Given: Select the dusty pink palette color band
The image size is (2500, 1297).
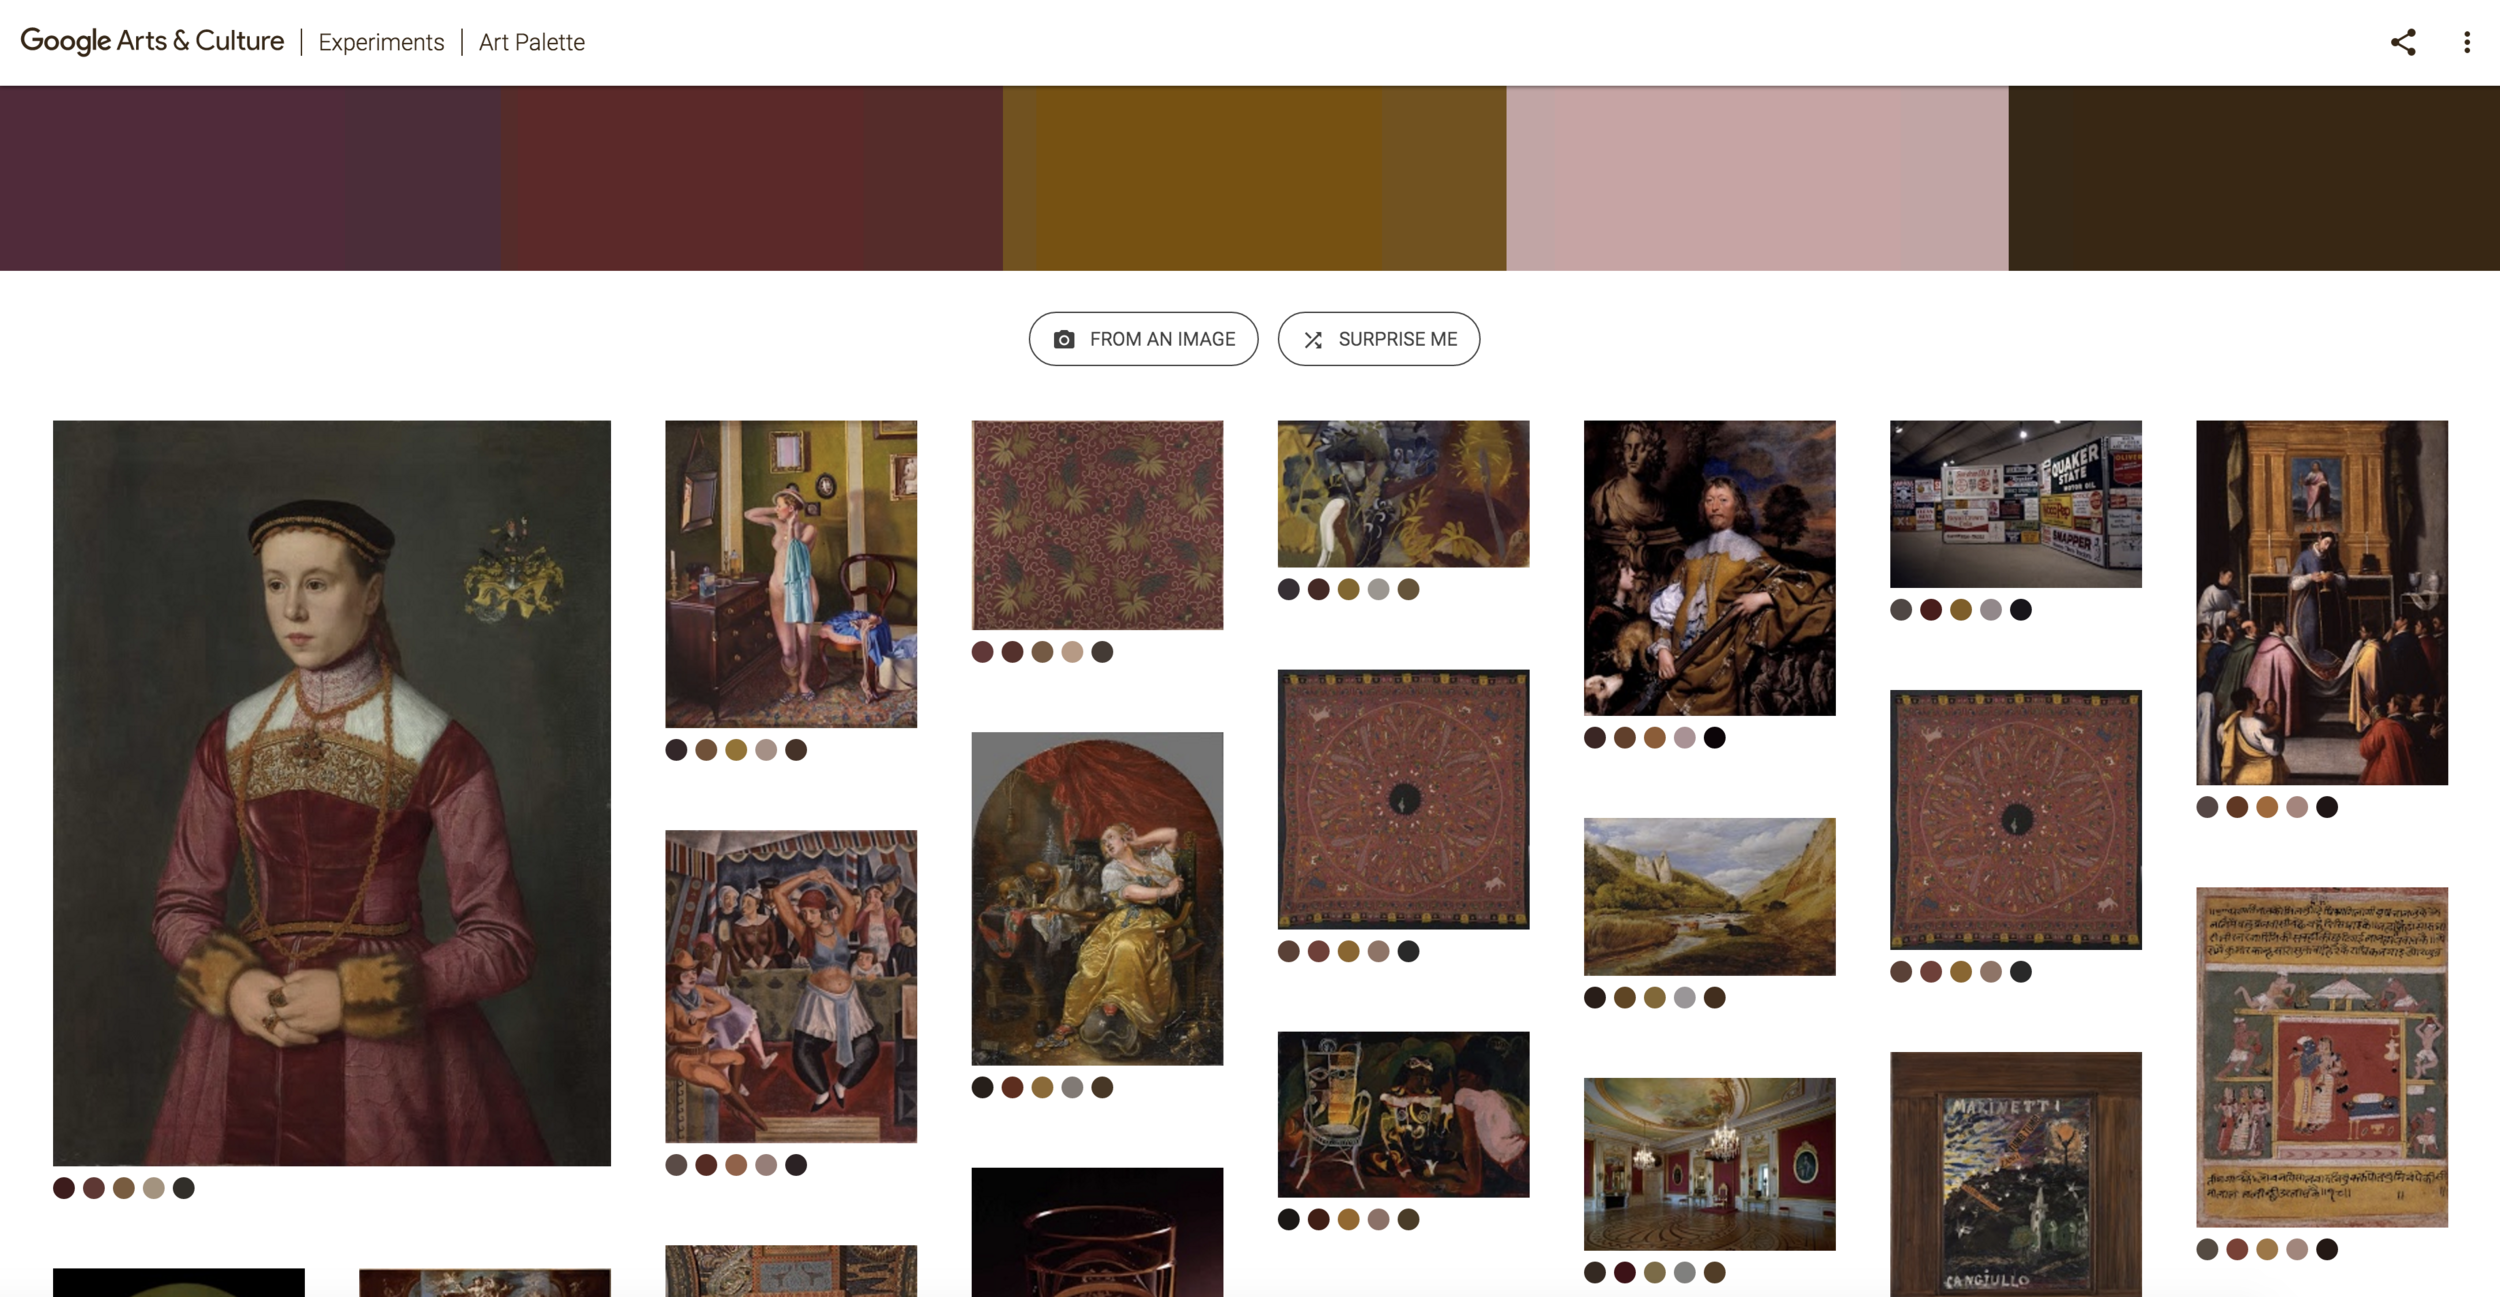Looking at the screenshot, I should click(x=1757, y=178).
